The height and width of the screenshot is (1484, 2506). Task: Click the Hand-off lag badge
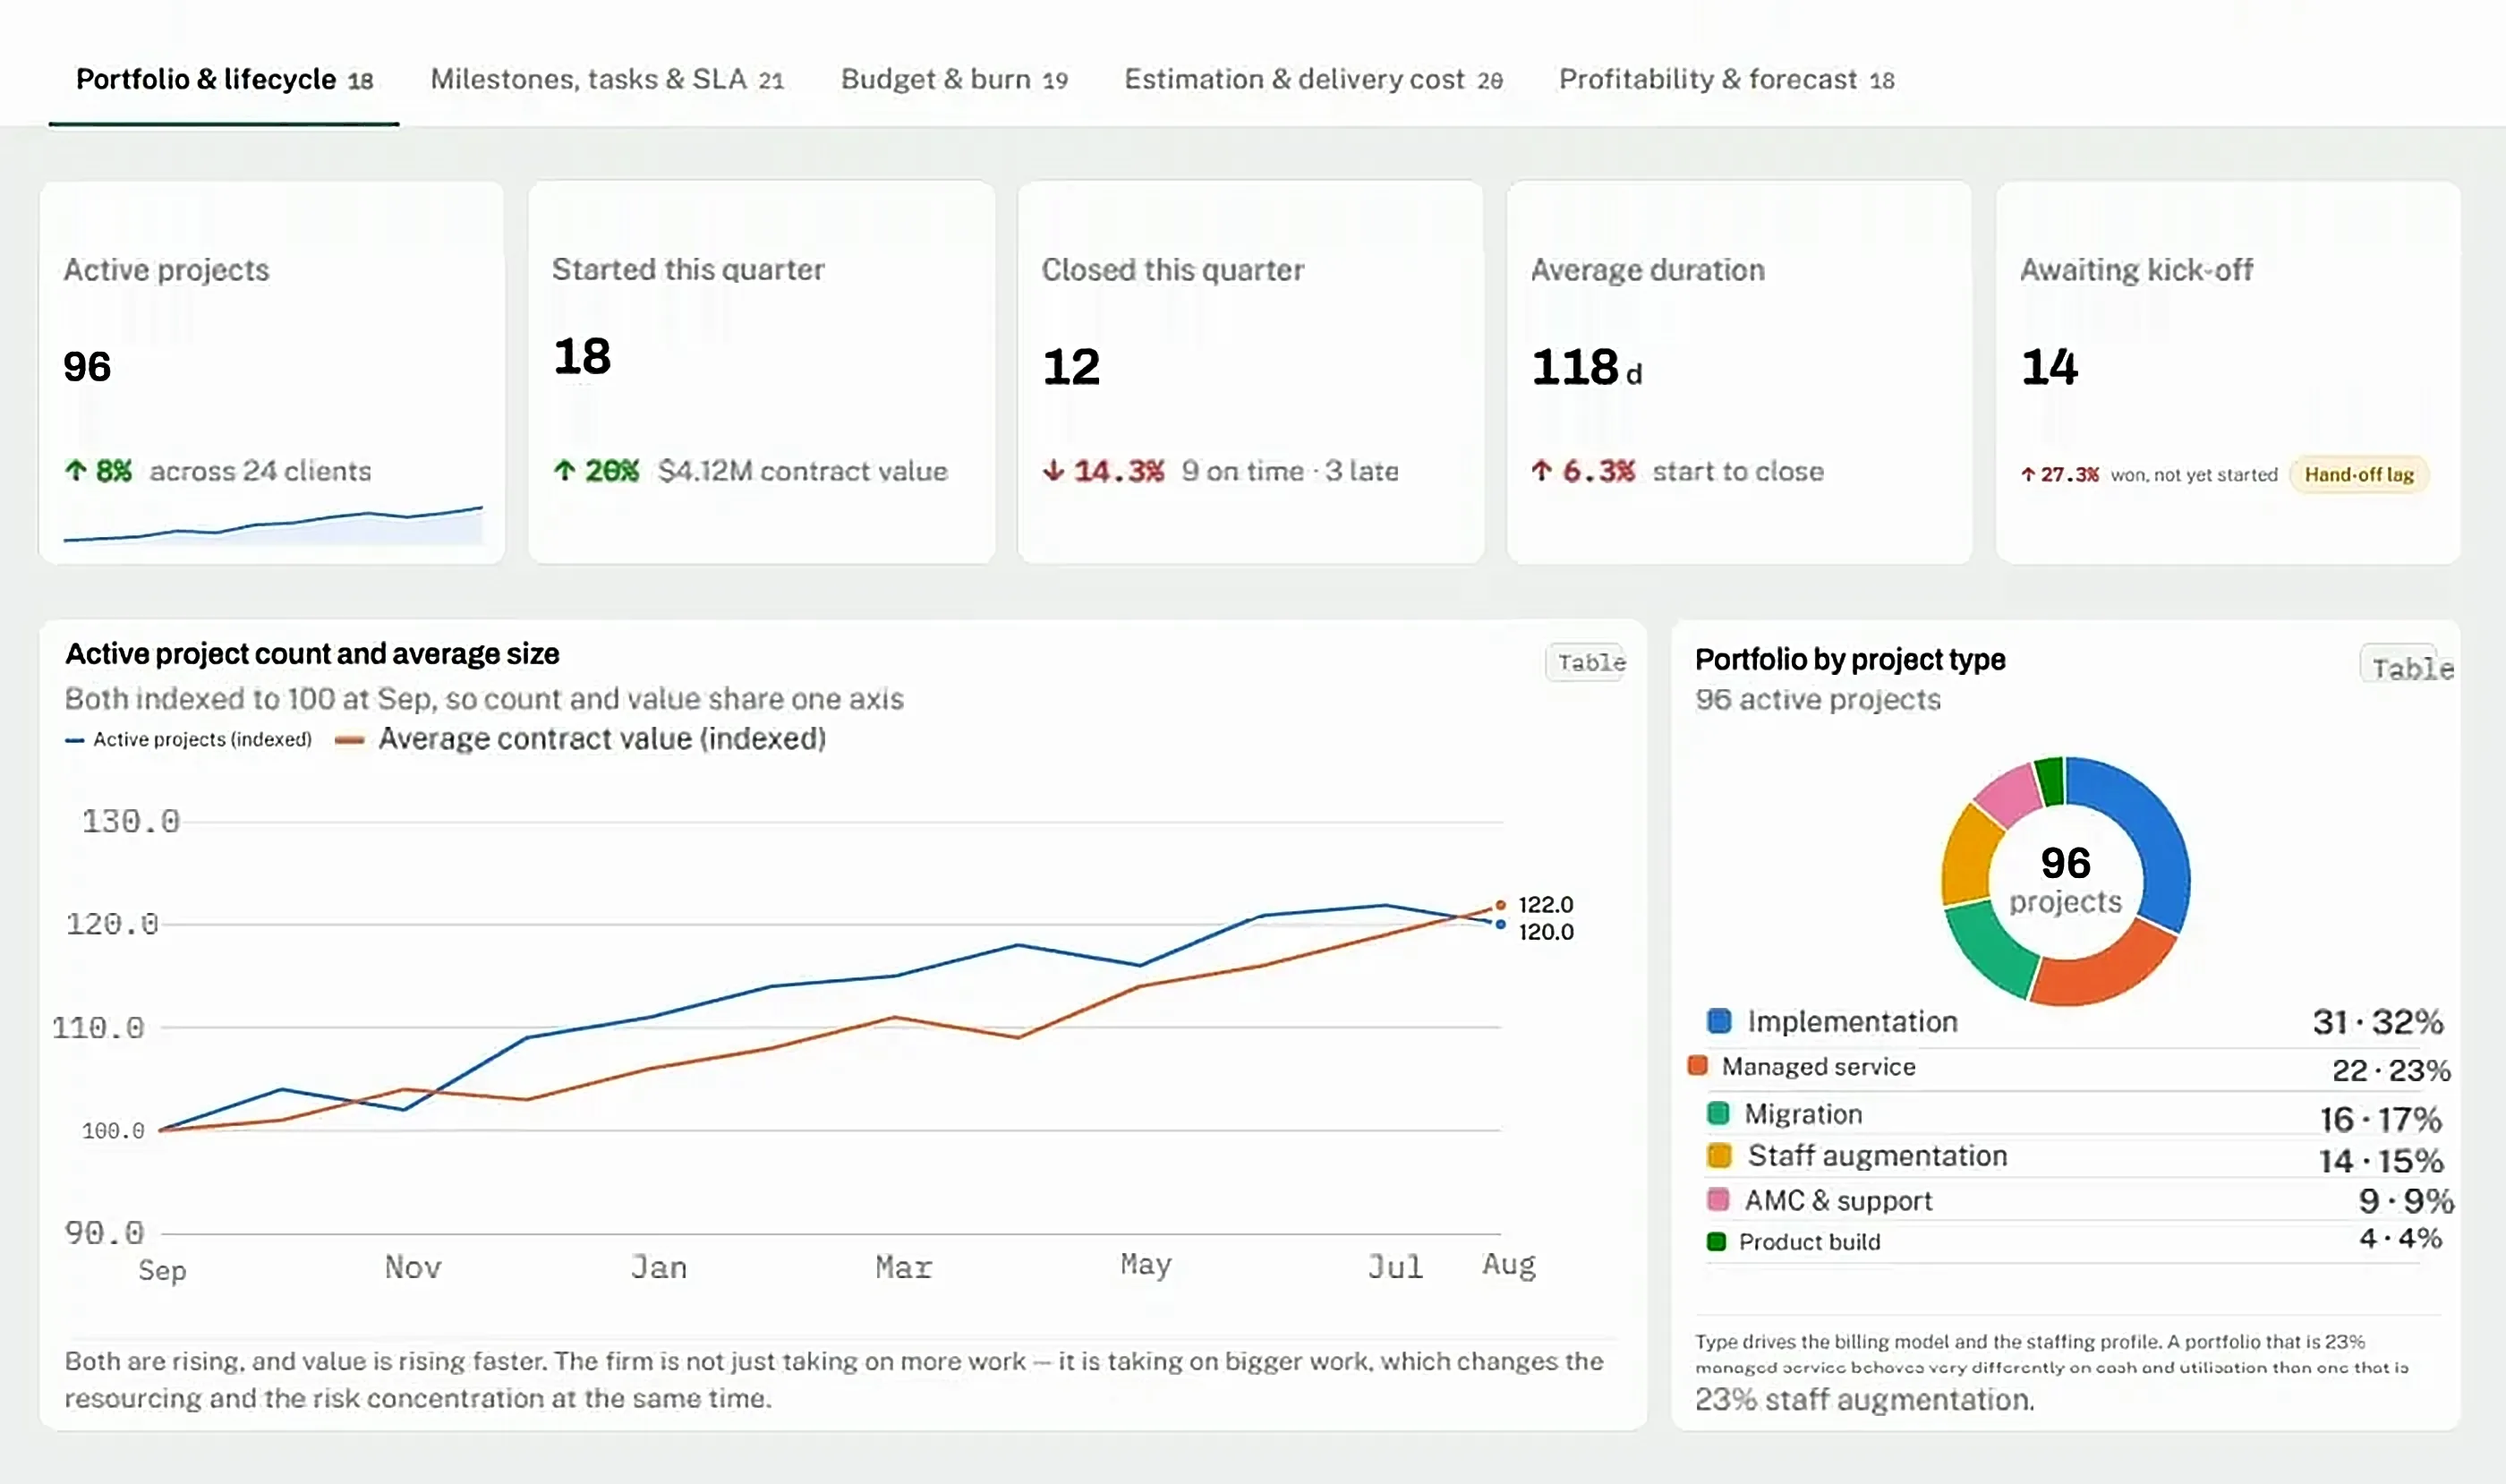point(2359,475)
